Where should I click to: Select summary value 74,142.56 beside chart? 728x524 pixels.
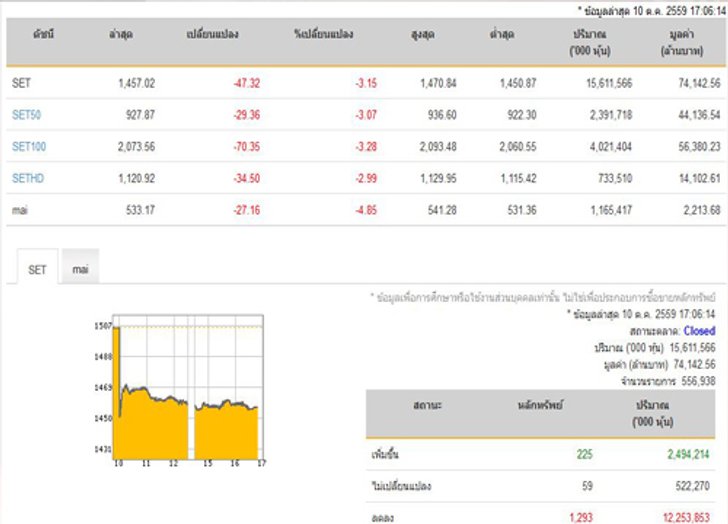pos(694,364)
